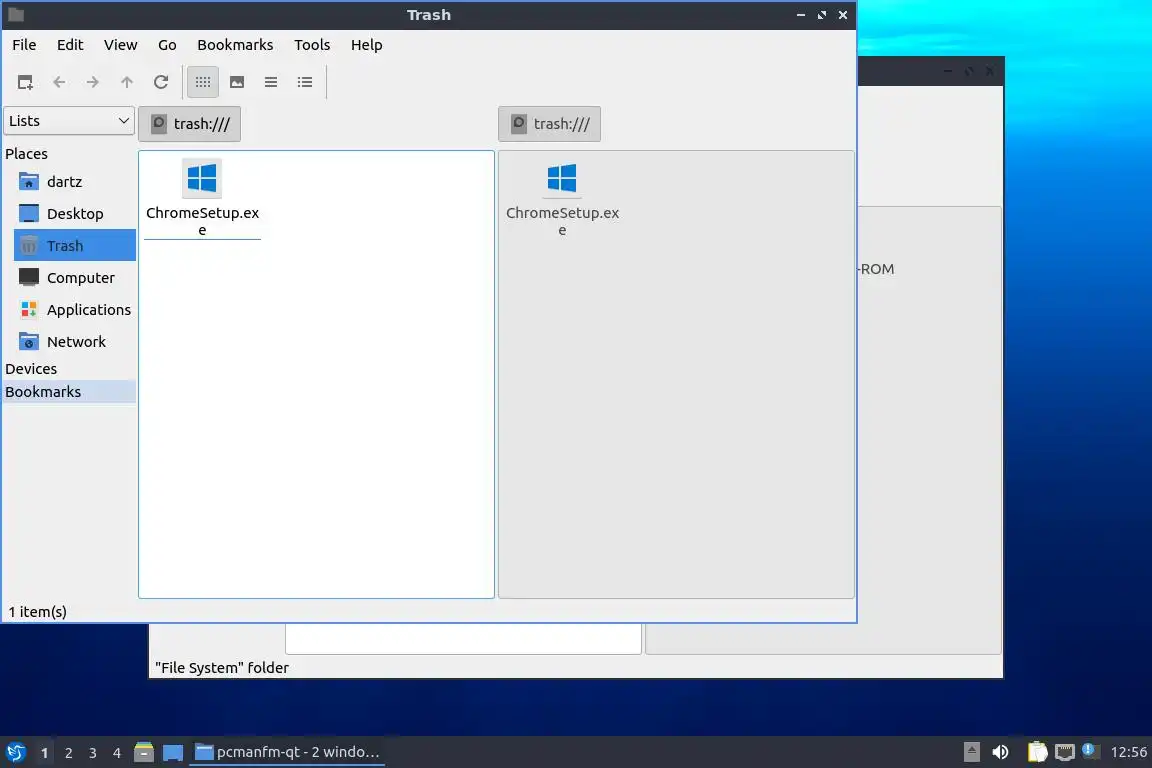Screen dimensions: 1152x768
Task: Open the Go menu
Action: (167, 45)
